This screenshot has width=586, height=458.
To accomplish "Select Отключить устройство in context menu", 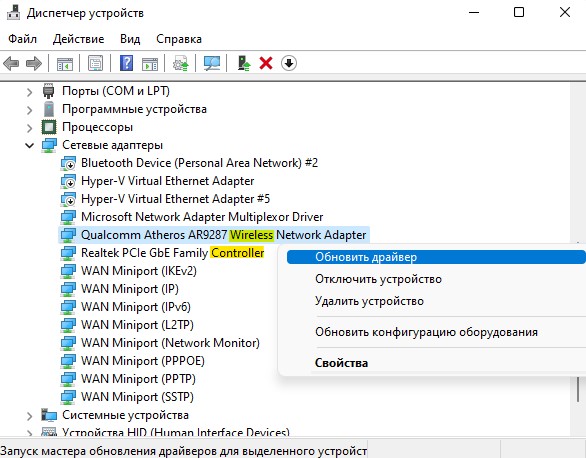I will tap(378, 279).
